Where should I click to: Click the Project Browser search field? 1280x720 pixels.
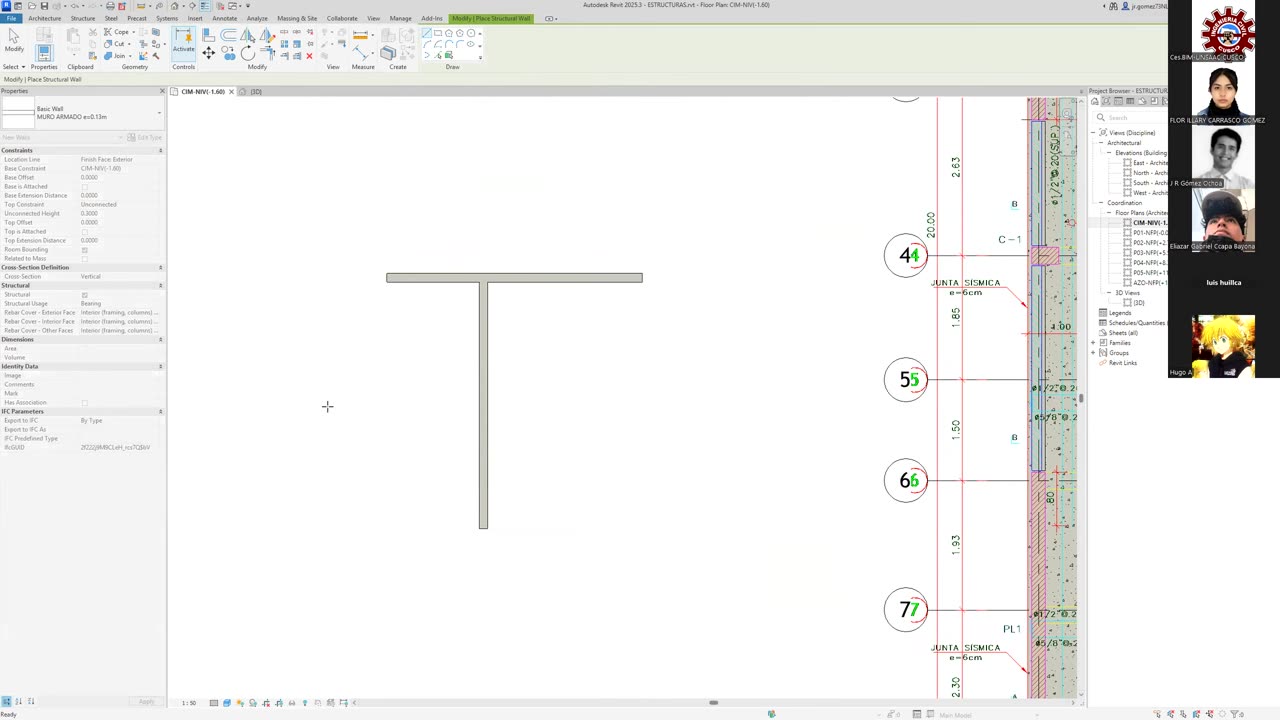pyautogui.click(x=1130, y=118)
